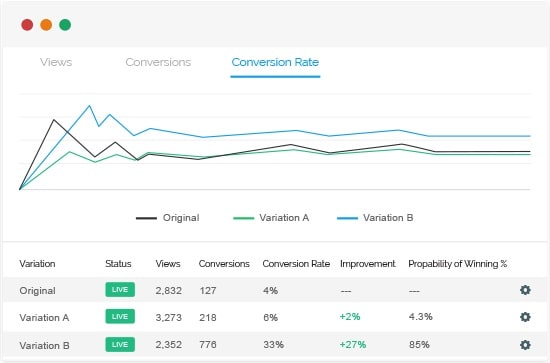Select the Variation B row name
The width and height of the screenshot is (550, 363).
tap(45, 345)
